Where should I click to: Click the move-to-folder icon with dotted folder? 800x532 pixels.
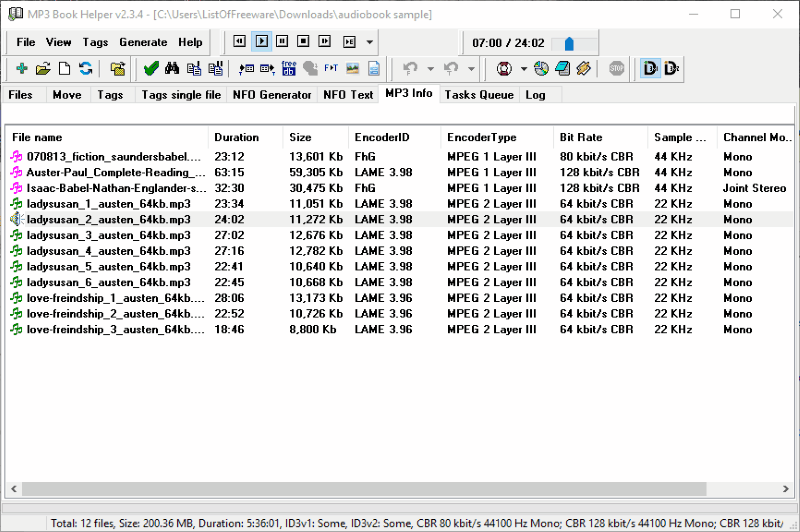coord(118,68)
